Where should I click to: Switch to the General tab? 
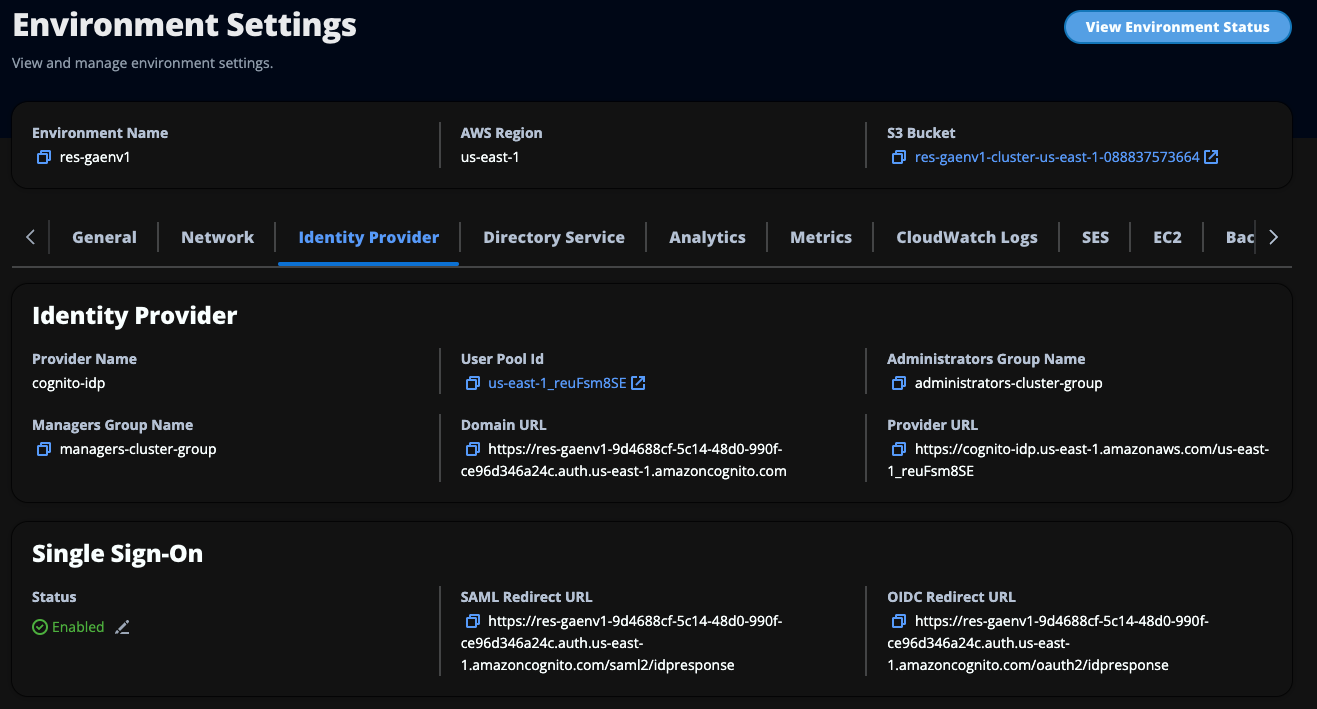tap(104, 237)
